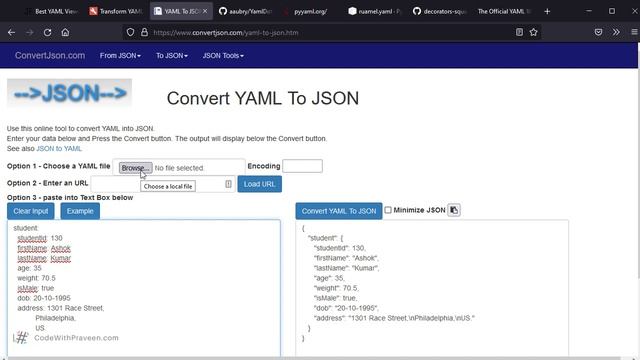Click the ConvertJson.com brand link
The image size is (640, 360).
pos(50,56)
